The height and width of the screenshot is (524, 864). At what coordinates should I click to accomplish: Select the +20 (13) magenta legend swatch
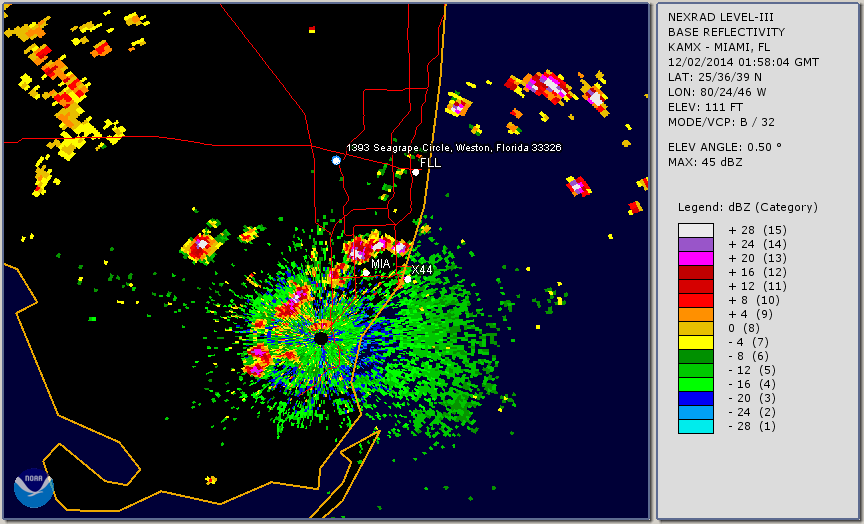coord(696,258)
